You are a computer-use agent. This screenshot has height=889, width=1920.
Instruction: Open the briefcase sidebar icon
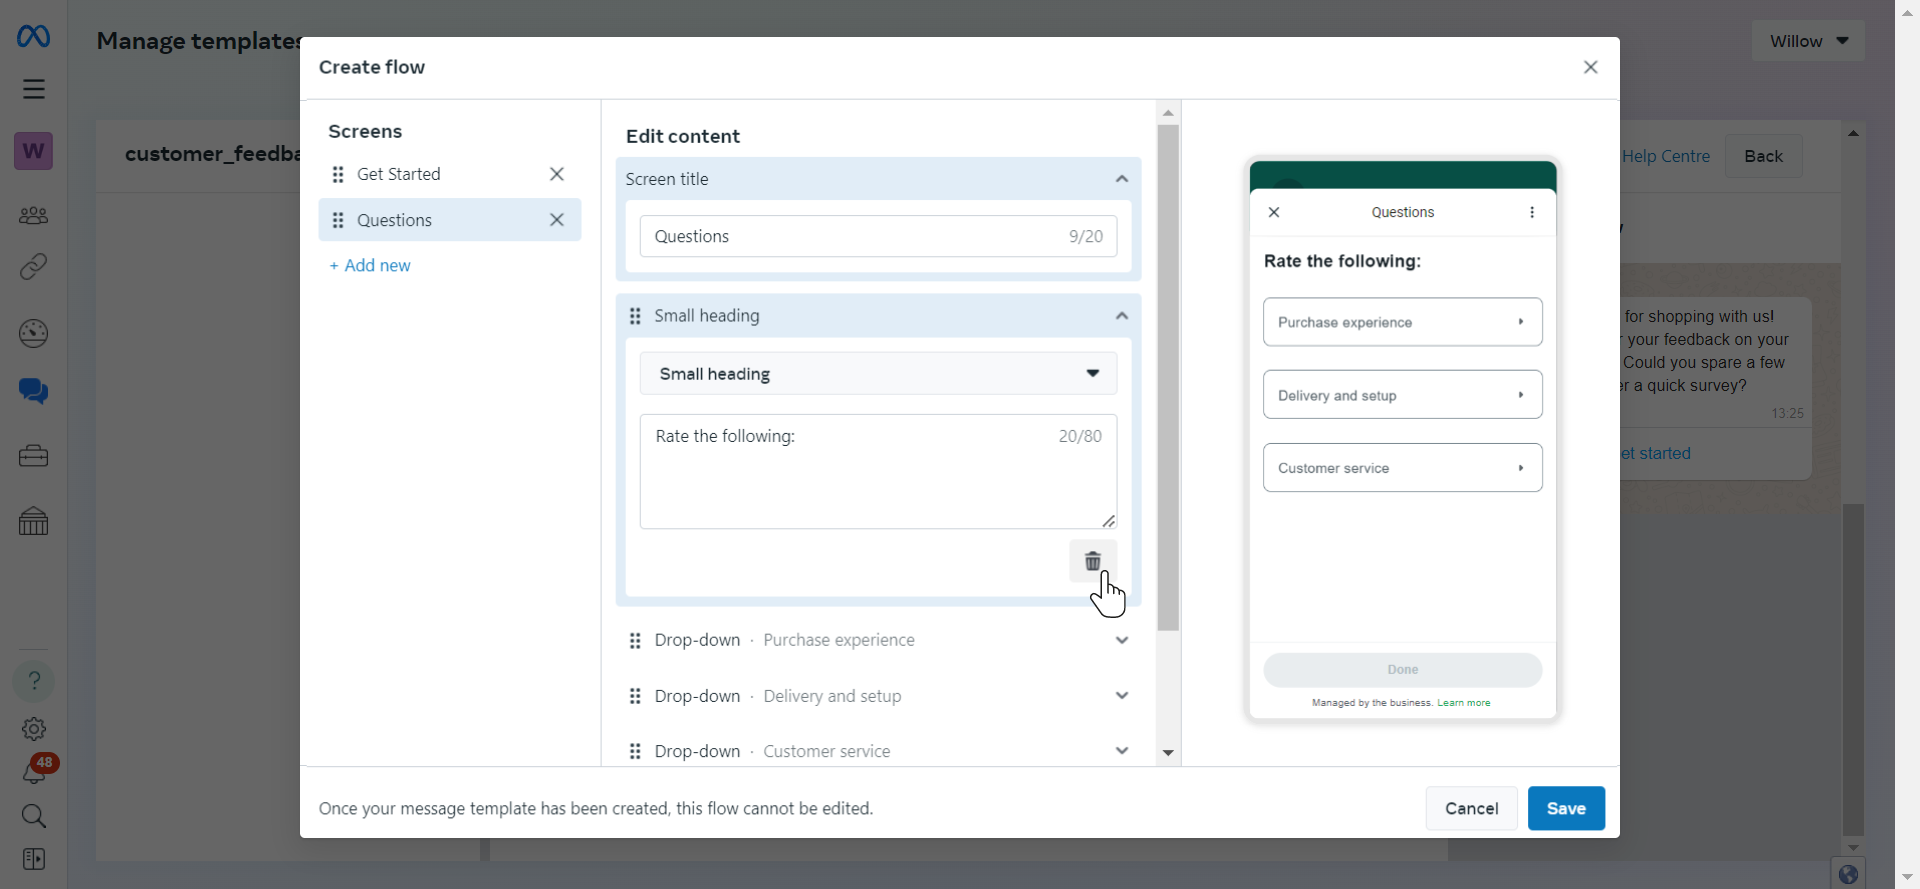pos(33,456)
